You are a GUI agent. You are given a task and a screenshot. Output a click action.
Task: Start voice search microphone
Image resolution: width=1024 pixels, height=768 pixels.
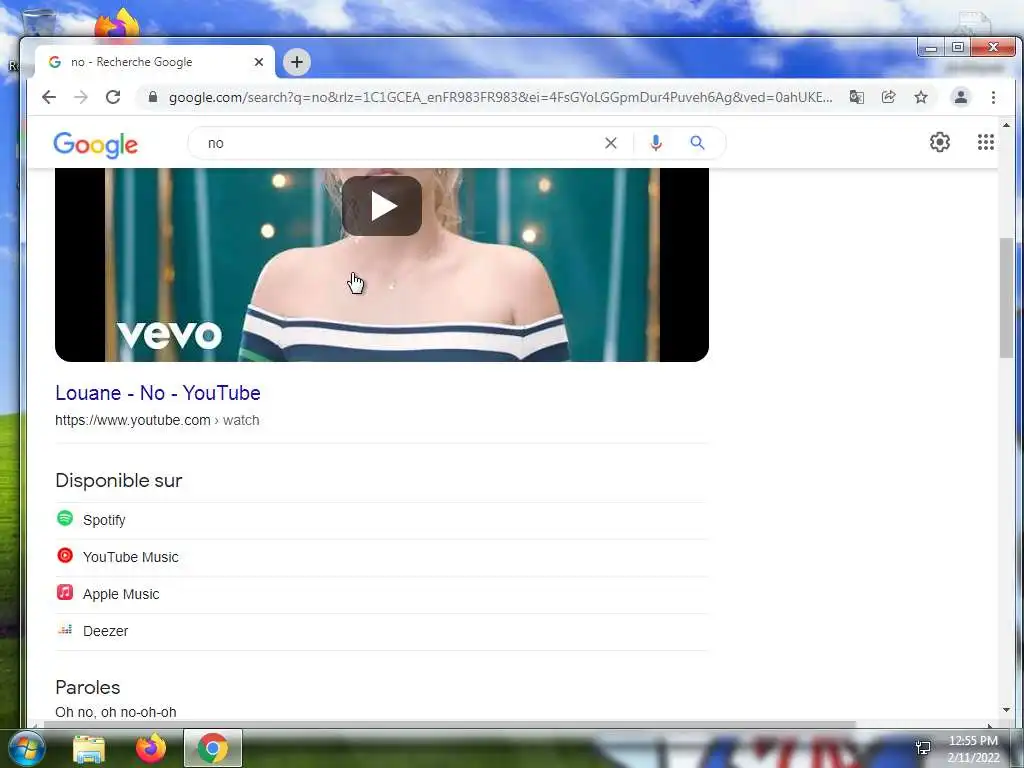click(x=656, y=143)
